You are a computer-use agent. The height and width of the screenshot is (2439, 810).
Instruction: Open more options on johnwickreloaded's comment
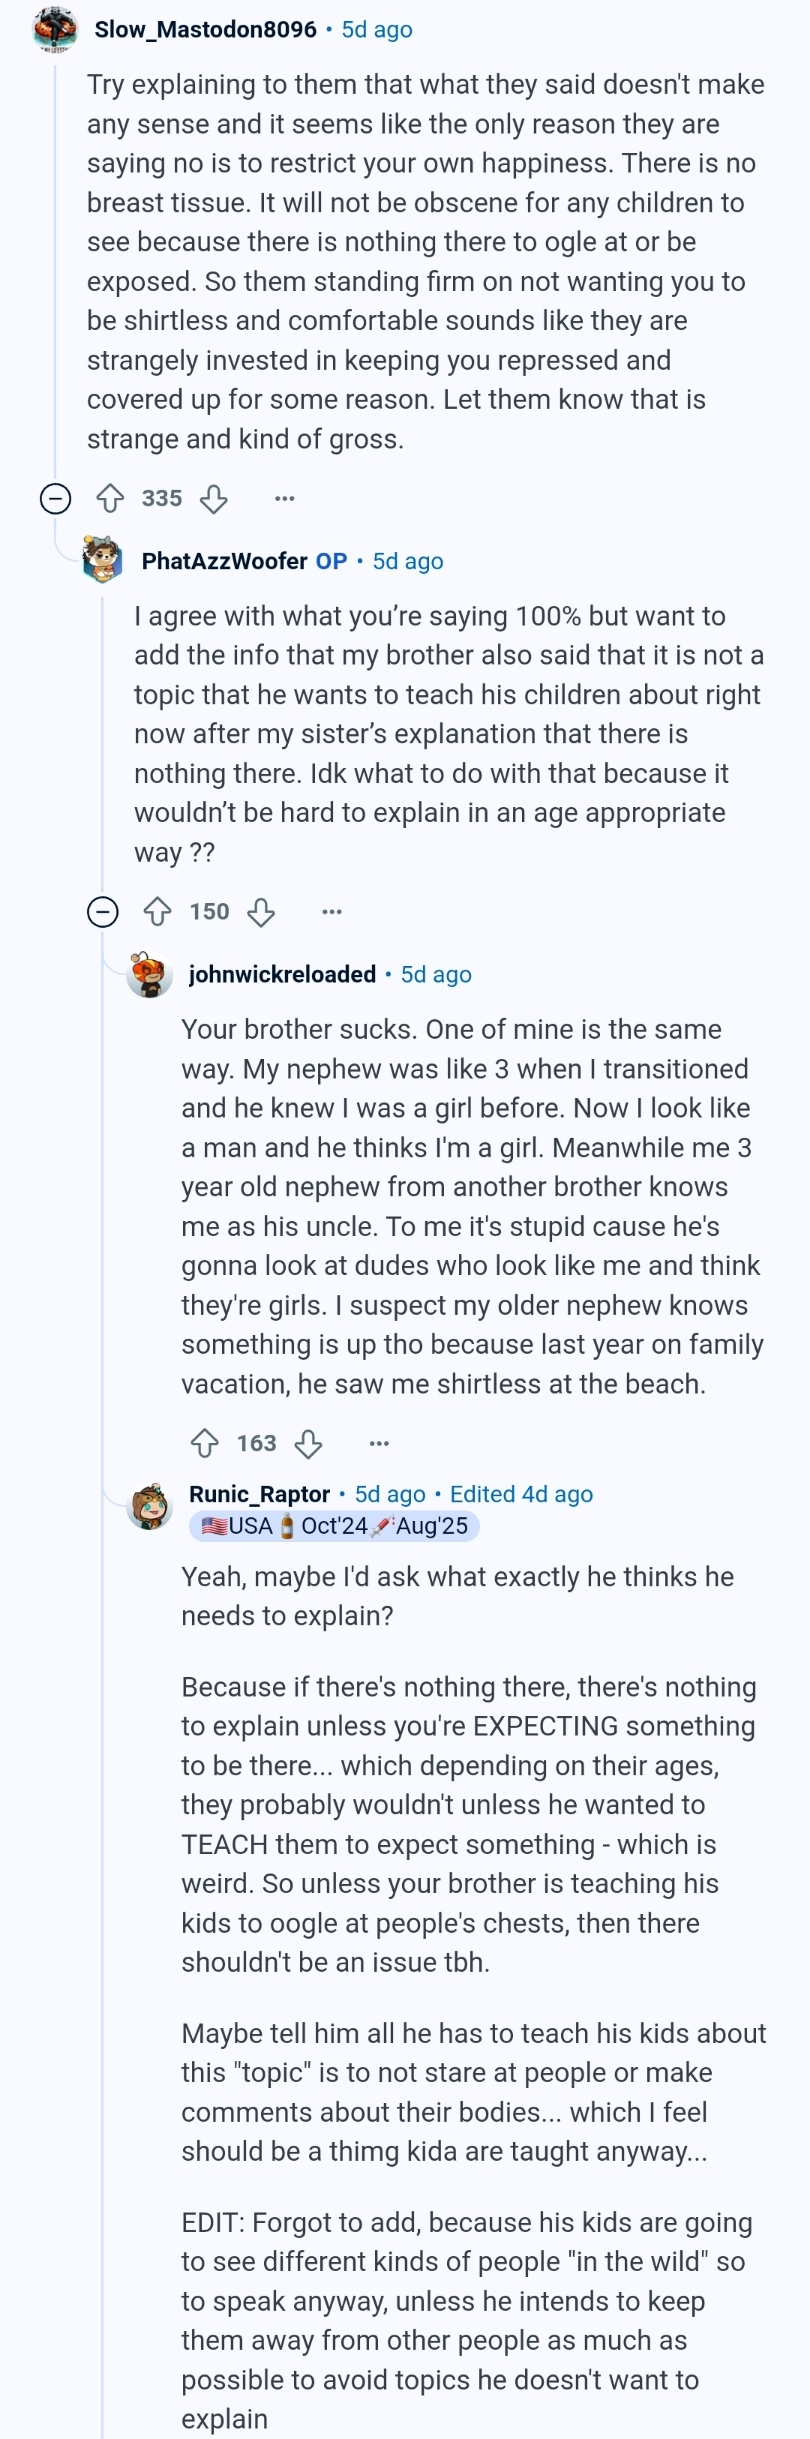(x=379, y=1443)
